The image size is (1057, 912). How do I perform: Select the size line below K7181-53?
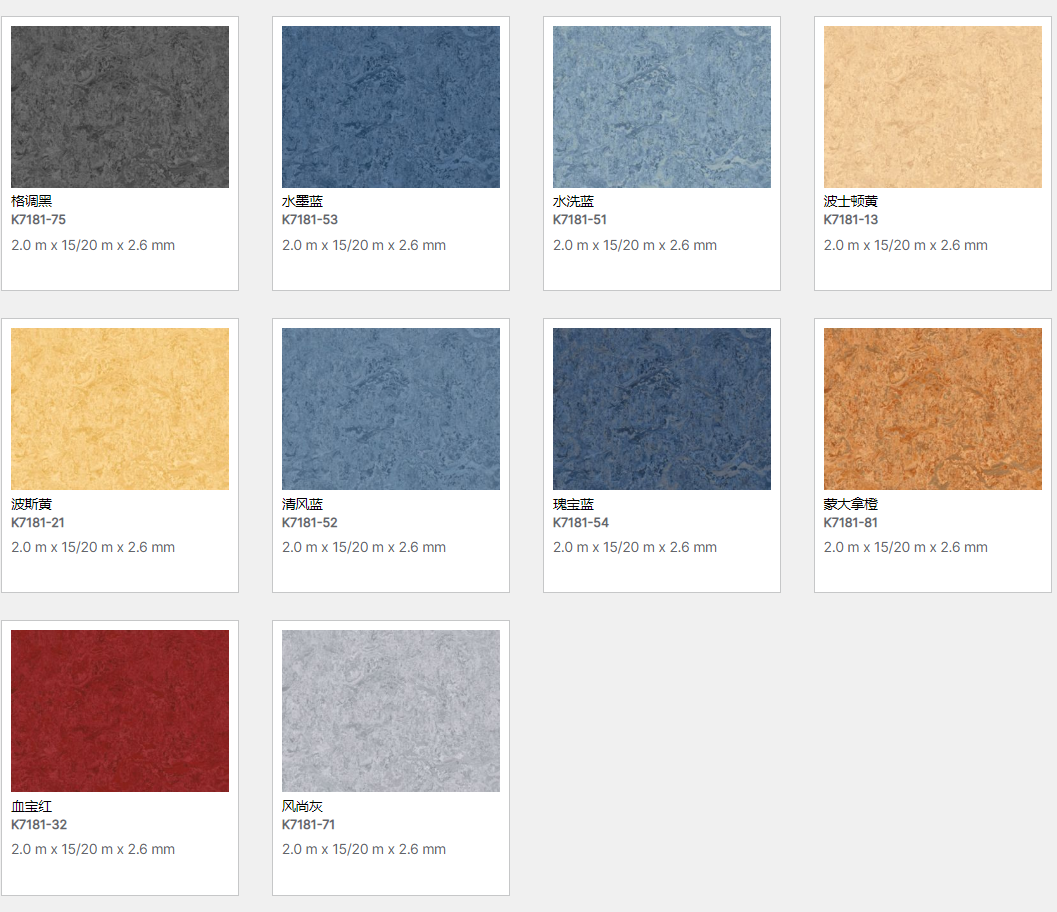tap(364, 245)
